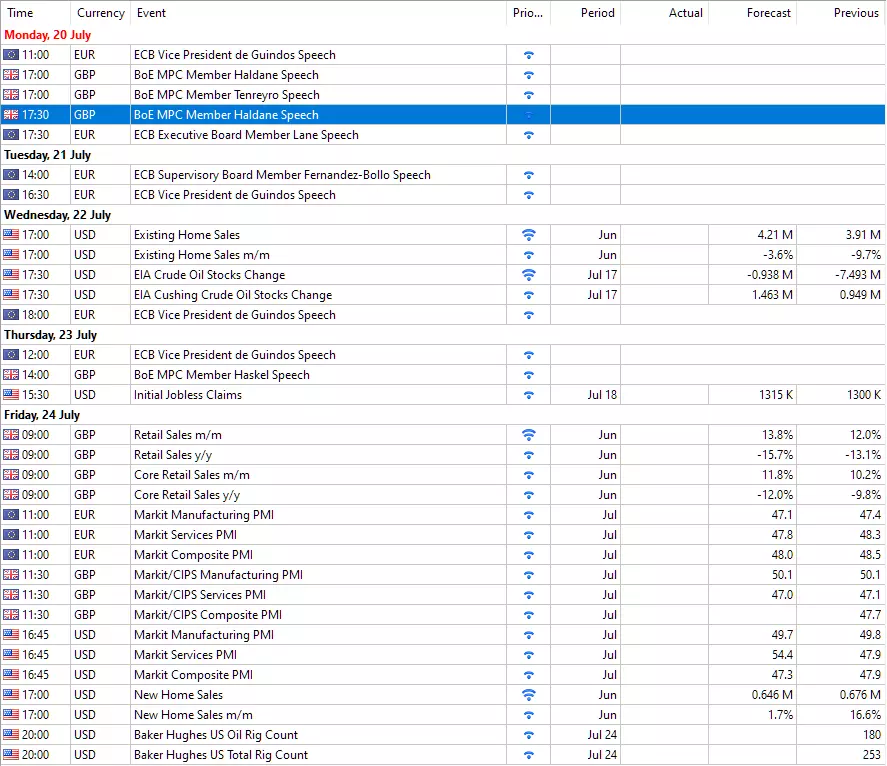
Task: Sort by the Actual column header
Action: [665, 12]
